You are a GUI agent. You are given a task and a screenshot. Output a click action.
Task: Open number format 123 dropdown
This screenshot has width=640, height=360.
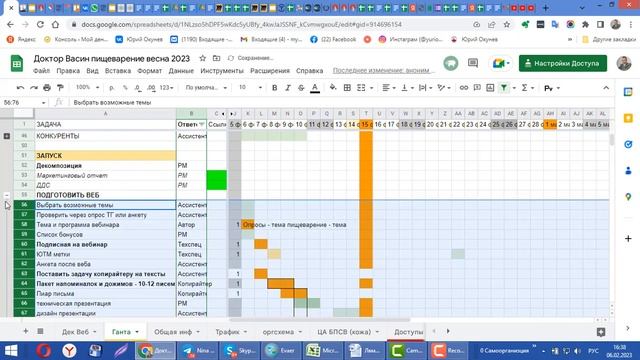point(167,88)
